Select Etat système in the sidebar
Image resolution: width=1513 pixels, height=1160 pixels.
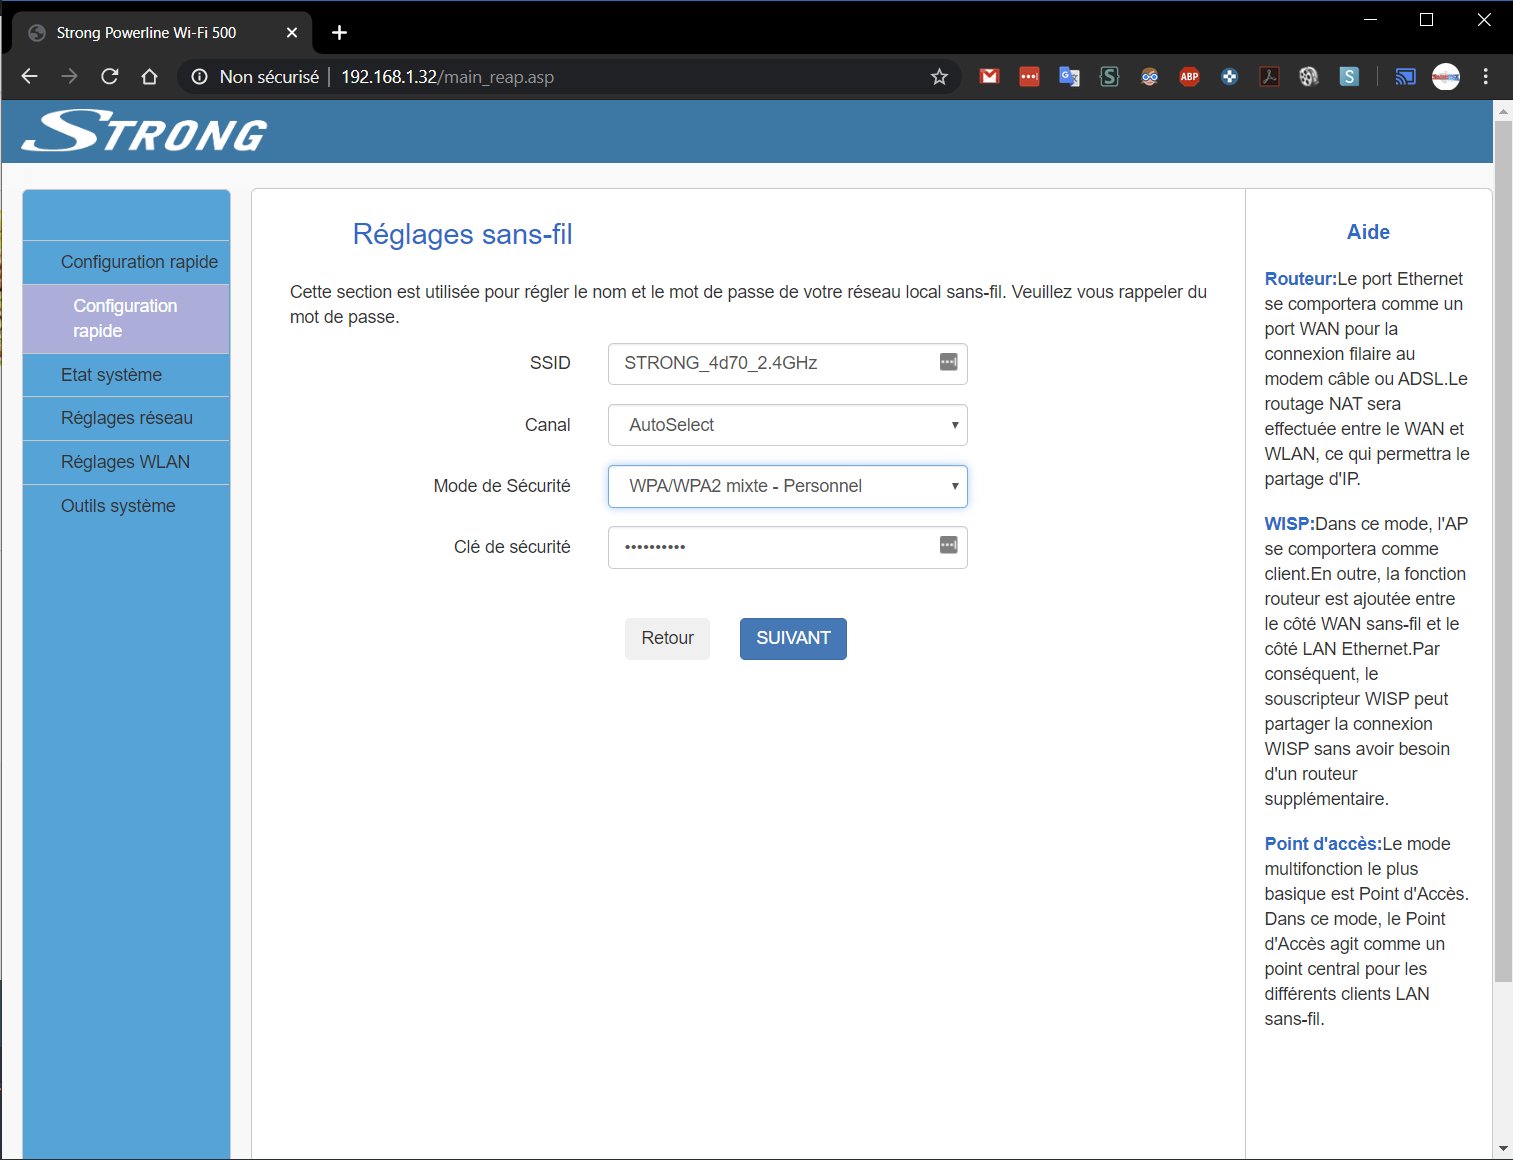tap(111, 375)
